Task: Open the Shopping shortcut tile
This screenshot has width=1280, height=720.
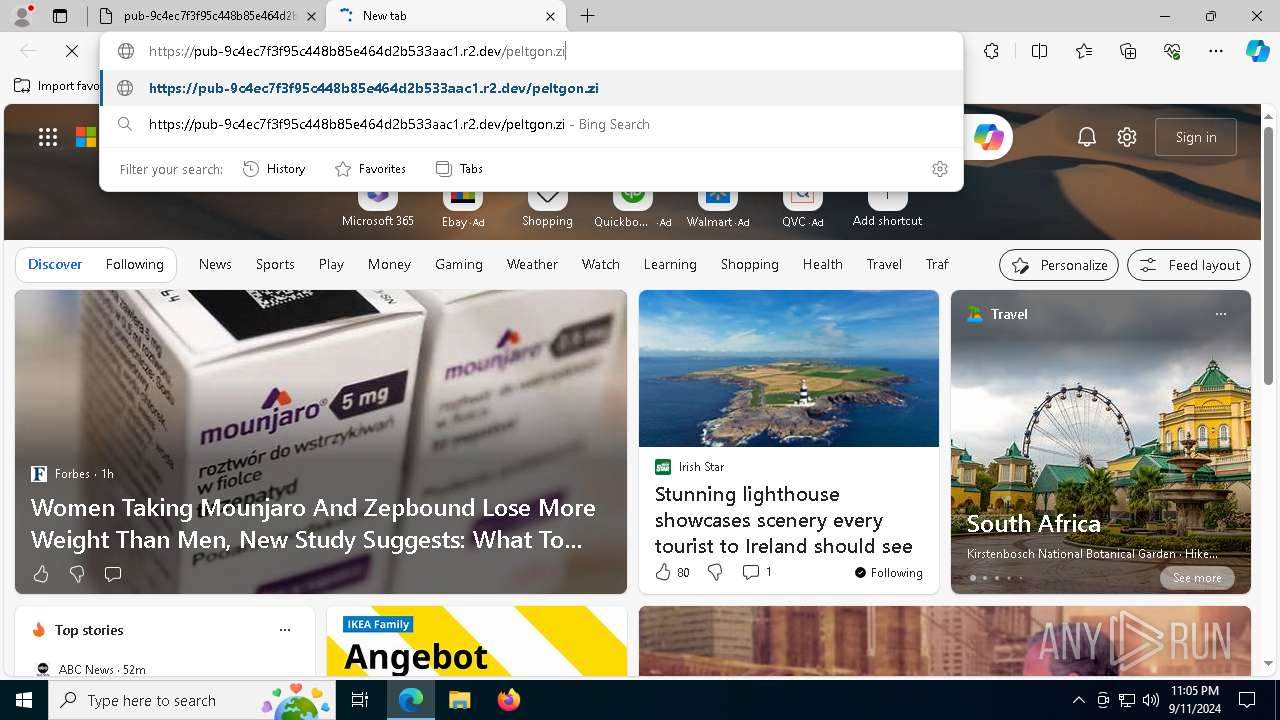Action: (x=547, y=206)
